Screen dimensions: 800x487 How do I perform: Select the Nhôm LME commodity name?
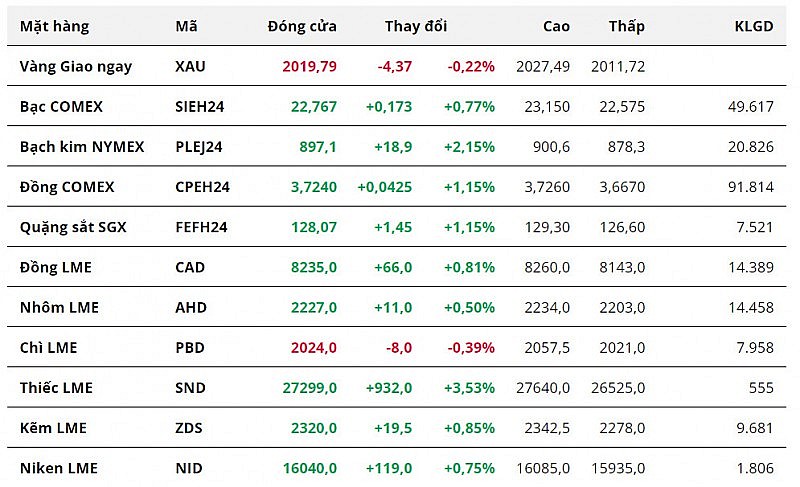[x=59, y=307]
